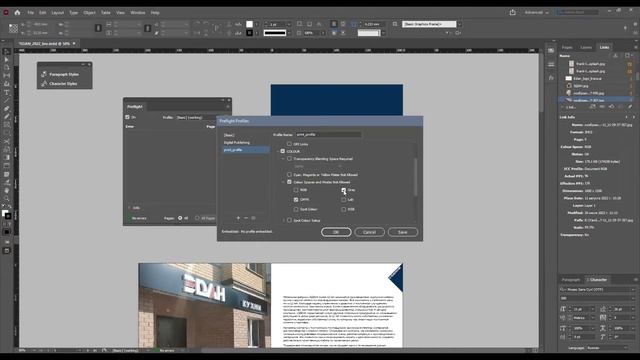Toggle the Spot Colour checkbox

coord(296,209)
